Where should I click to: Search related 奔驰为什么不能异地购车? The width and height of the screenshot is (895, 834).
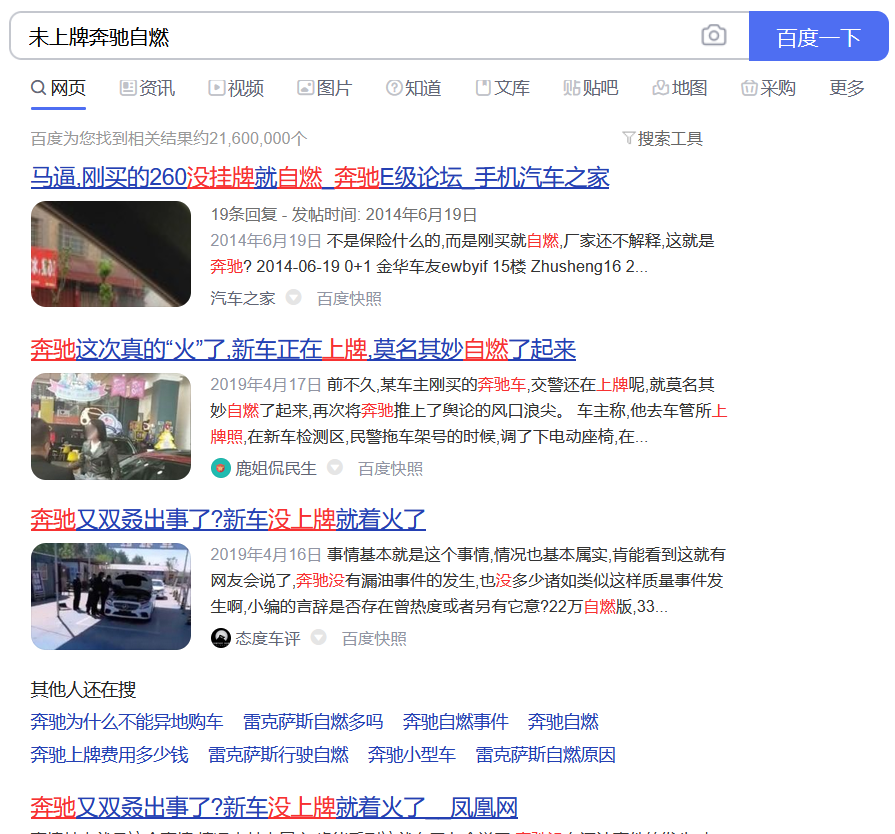point(127,722)
